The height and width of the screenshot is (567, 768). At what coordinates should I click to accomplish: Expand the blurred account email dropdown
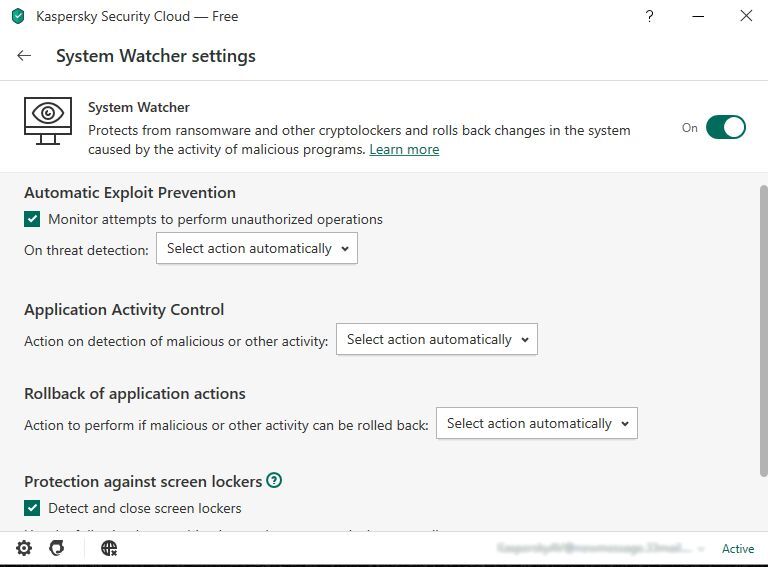click(600, 548)
